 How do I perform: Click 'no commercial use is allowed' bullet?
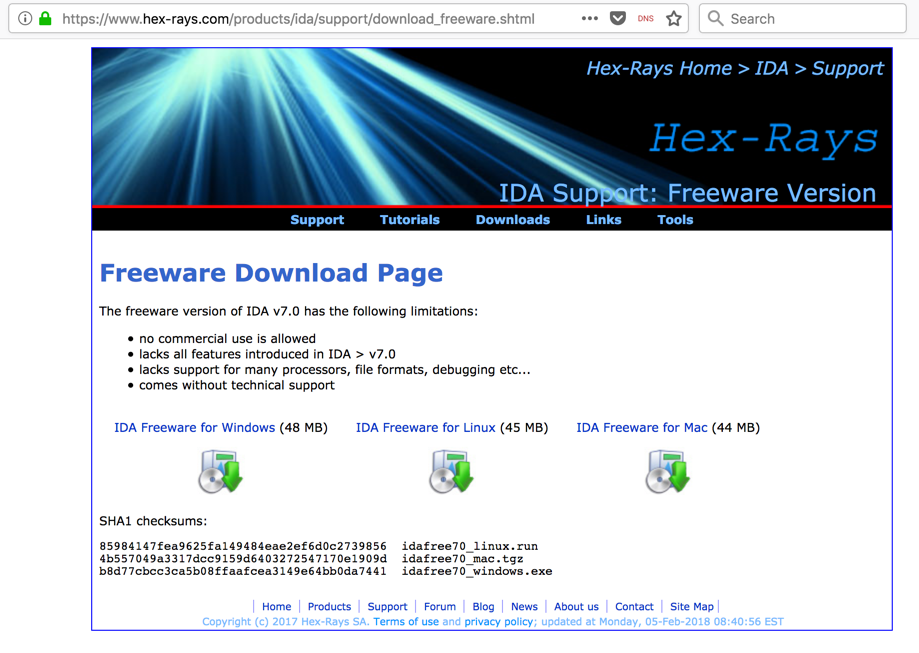pyautogui.click(x=227, y=339)
